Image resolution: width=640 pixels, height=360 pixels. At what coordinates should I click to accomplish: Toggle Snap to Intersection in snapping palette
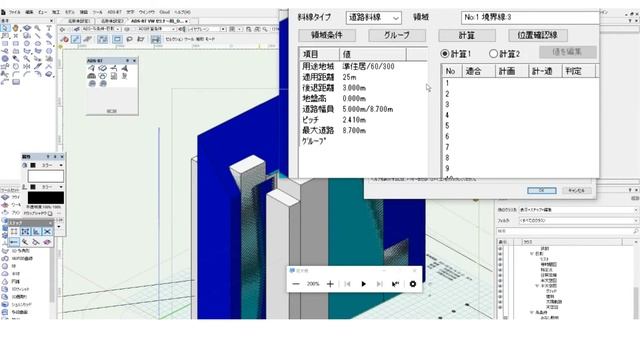48,231
